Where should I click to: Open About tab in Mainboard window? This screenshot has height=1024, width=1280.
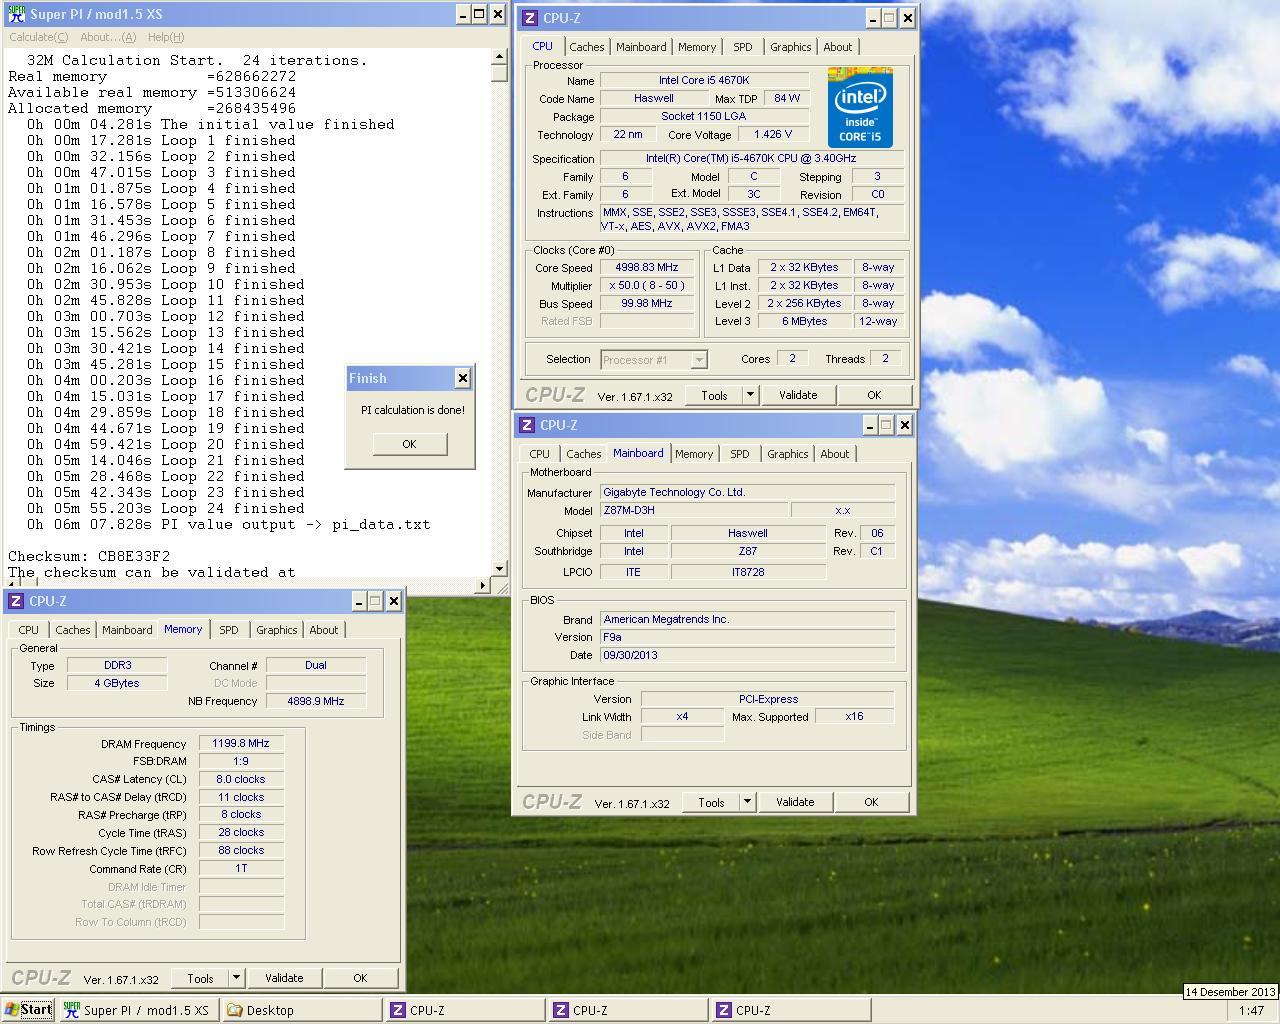click(835, 454)
